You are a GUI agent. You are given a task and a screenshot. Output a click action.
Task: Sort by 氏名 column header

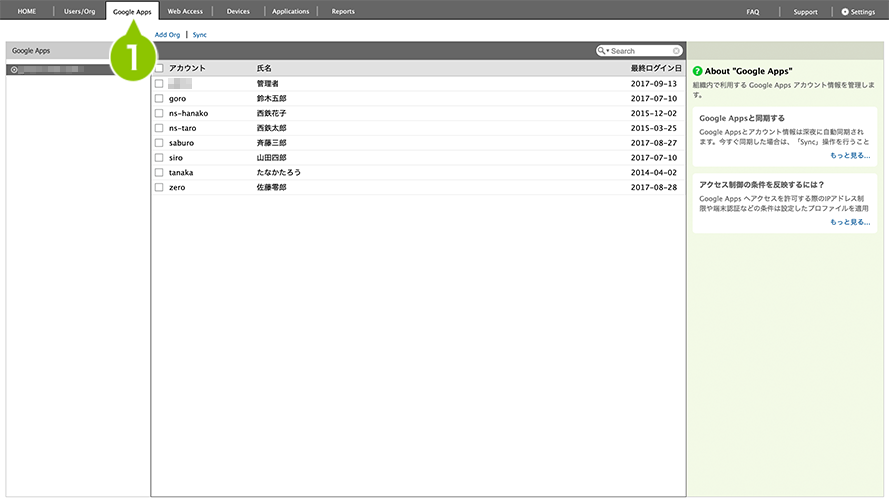pyautogui.click(x=264, y=68)
